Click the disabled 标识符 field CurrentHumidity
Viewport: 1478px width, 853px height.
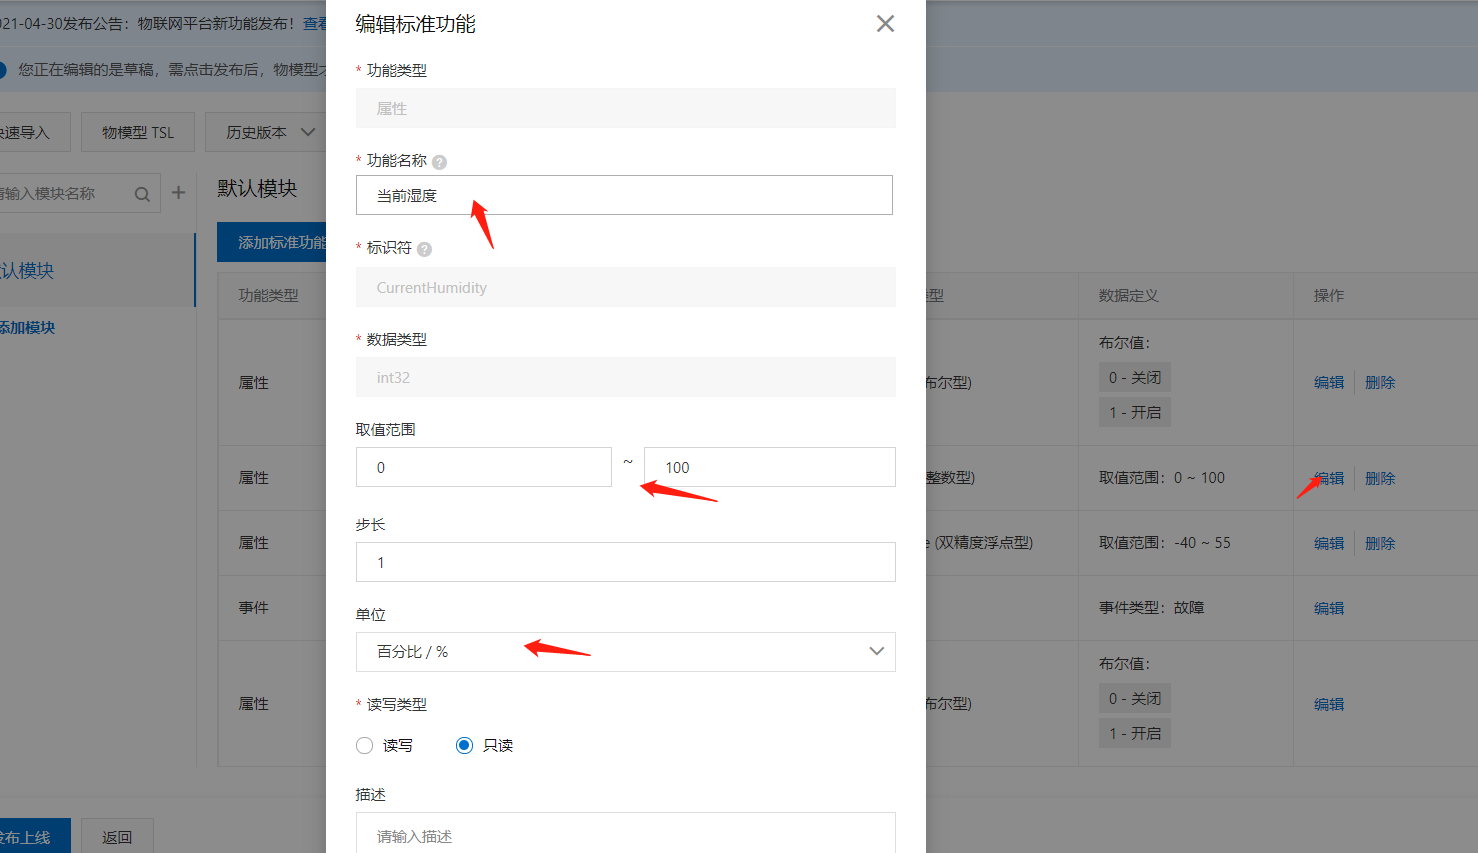pos(625,287)
